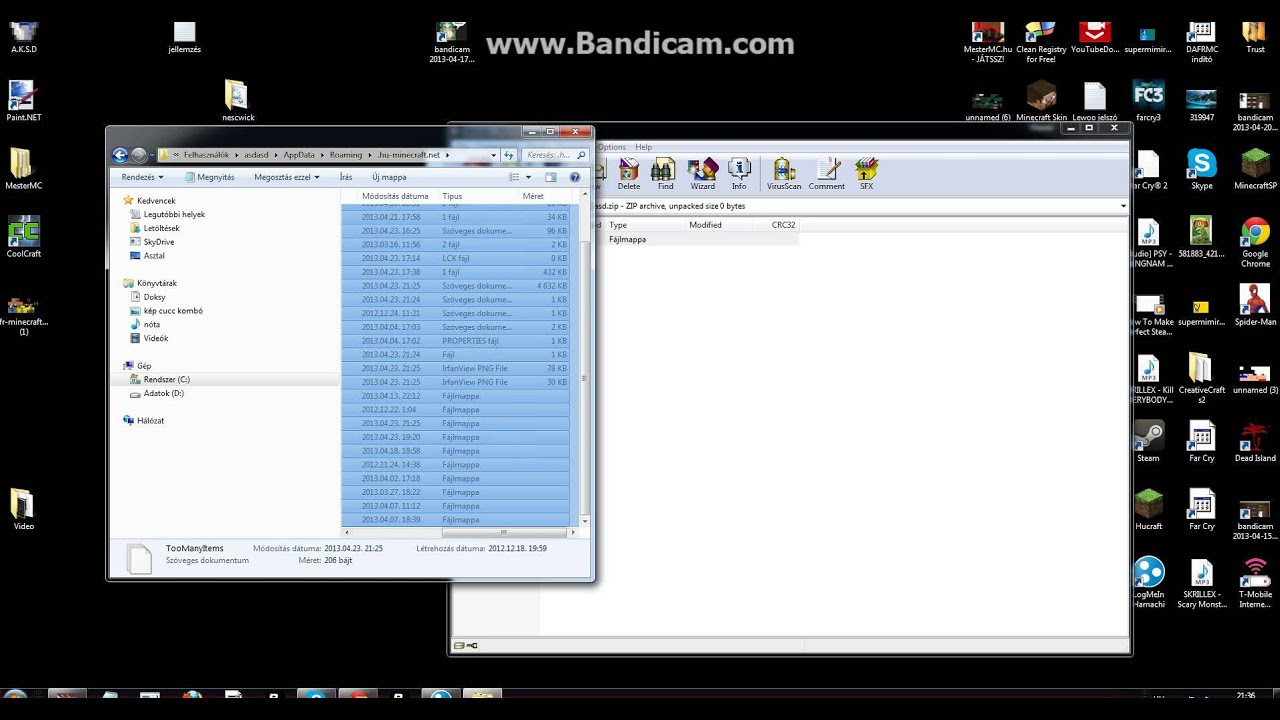Sort by Módosítás dátuma column header
This screenshot has height=720, width=1280.
point(395,196)
